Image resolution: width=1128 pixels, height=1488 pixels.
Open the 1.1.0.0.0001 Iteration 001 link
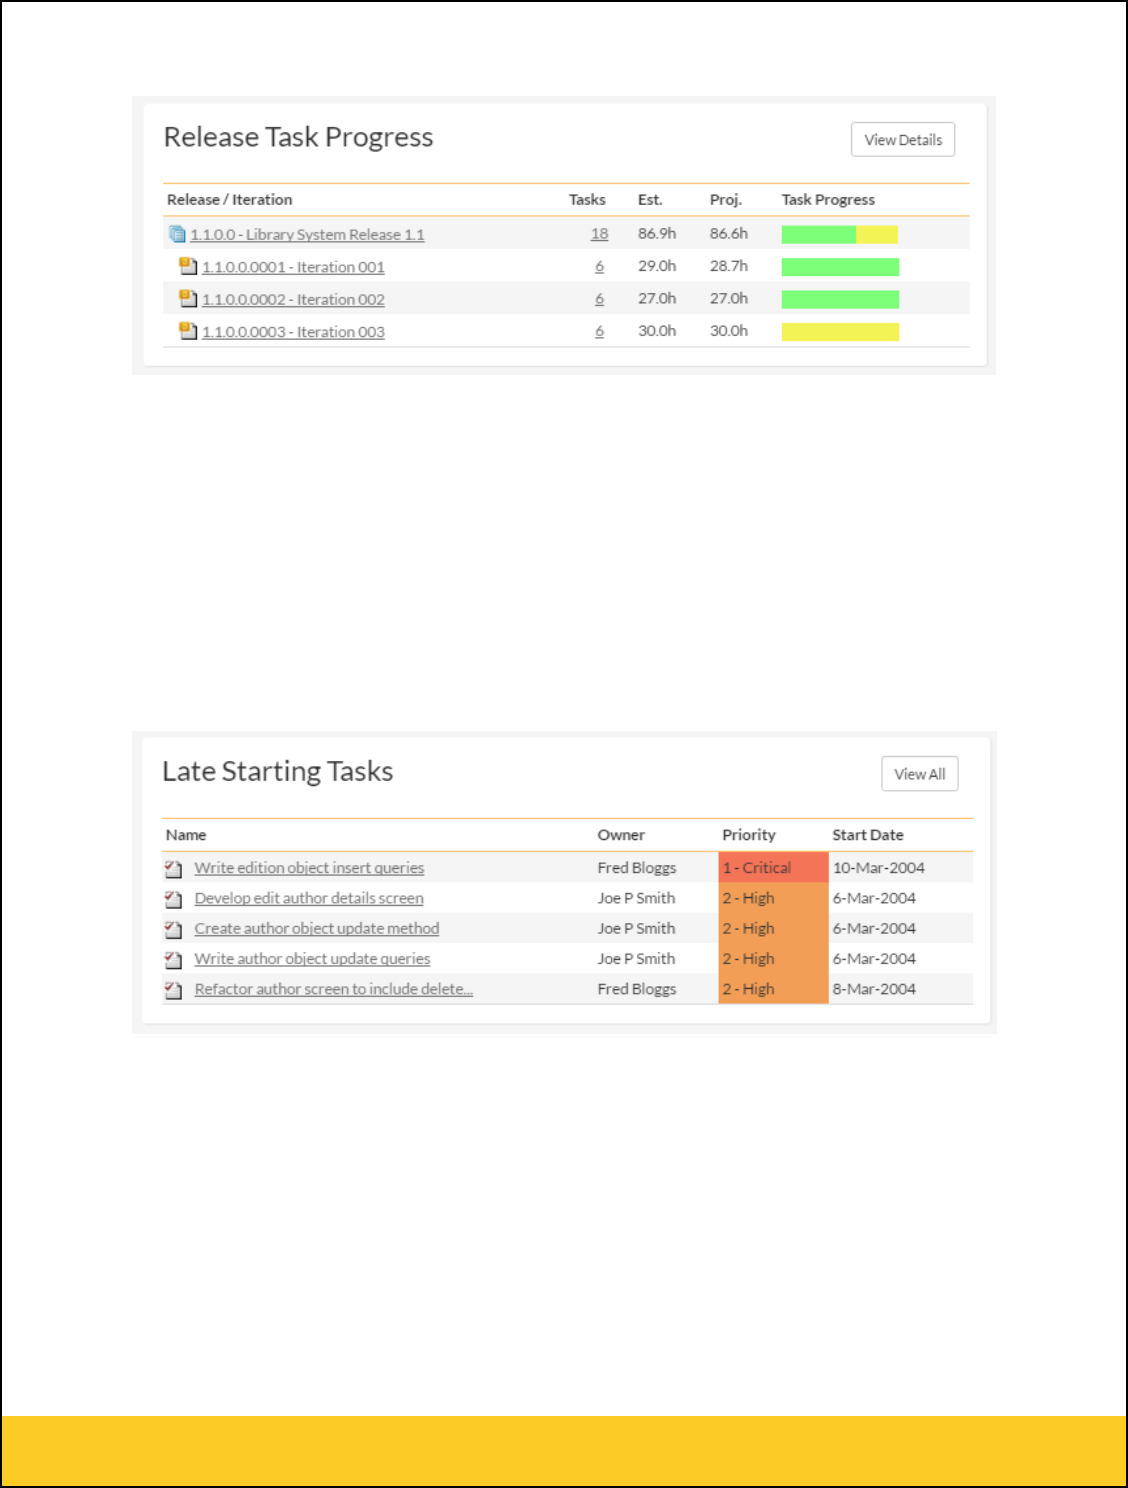[293, 267]
